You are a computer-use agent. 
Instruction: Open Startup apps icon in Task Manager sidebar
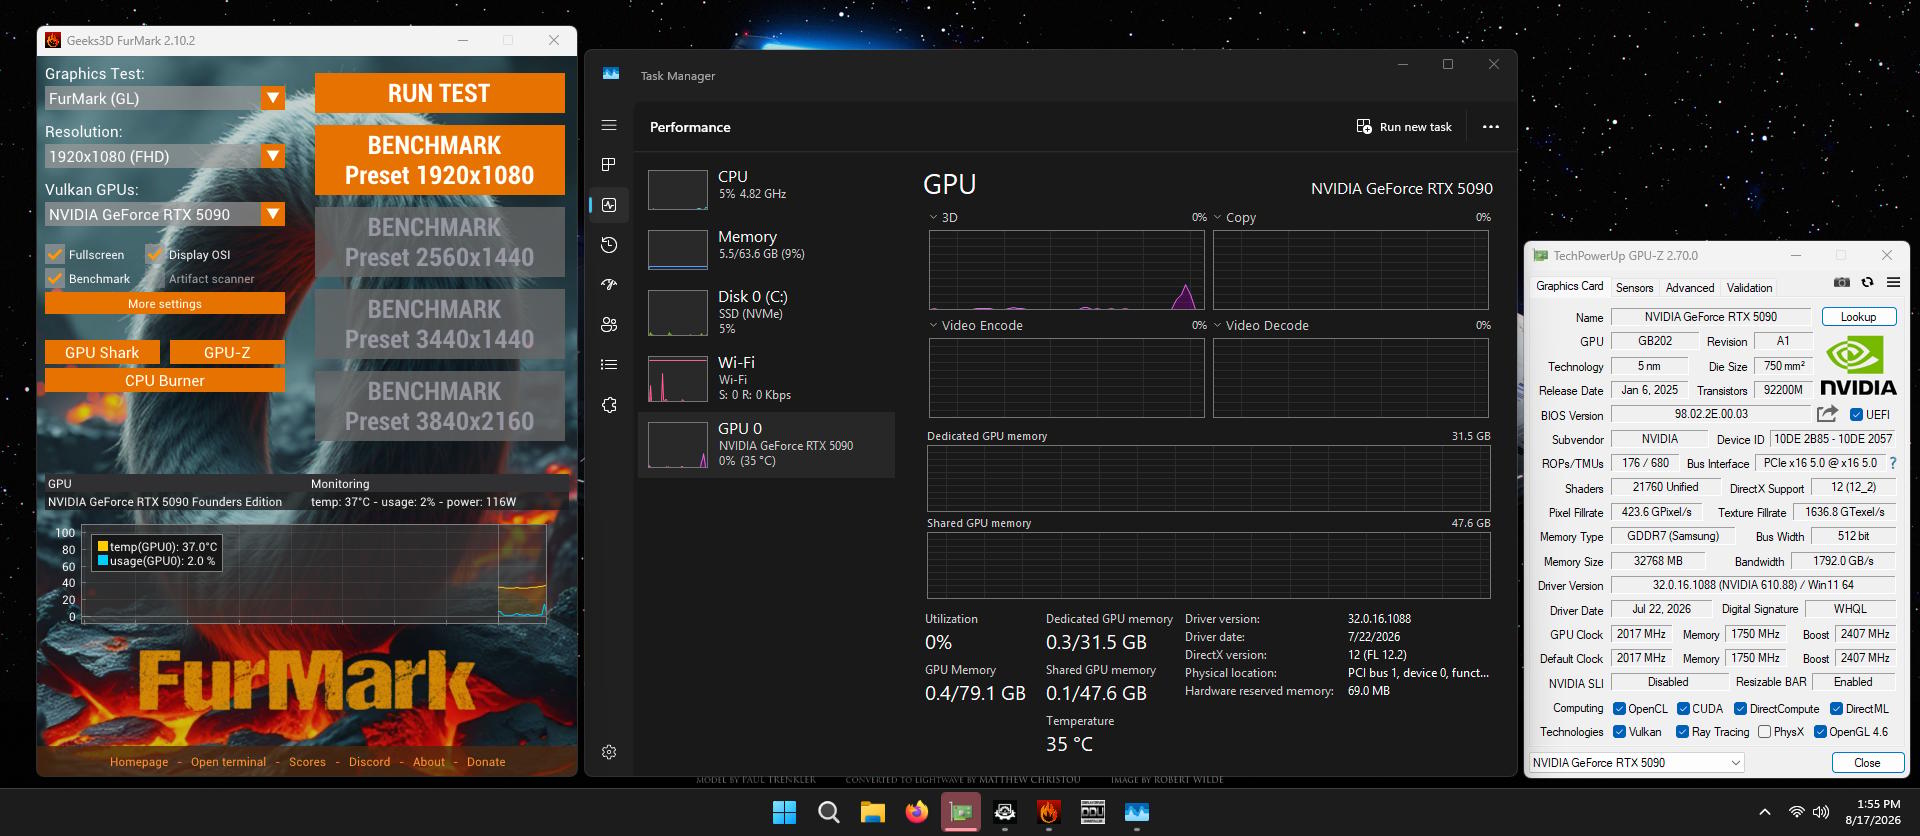609,285
